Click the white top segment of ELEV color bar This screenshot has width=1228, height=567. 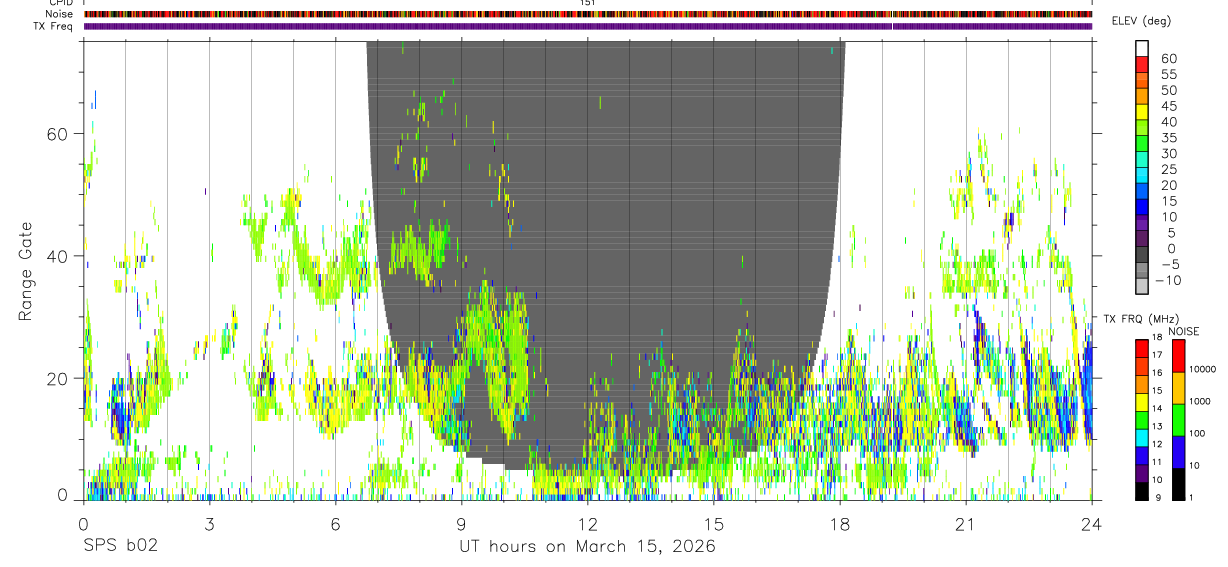[x=1142, y=48]
